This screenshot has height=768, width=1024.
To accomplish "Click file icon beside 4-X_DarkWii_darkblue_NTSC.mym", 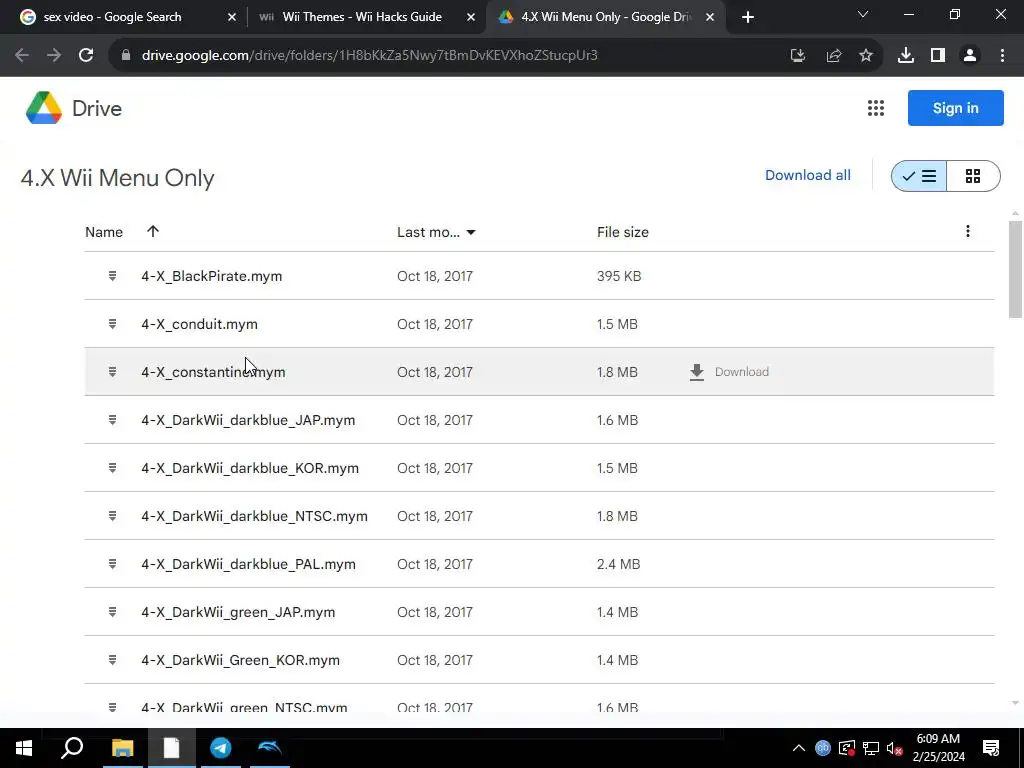I will [x=112, y=516].
